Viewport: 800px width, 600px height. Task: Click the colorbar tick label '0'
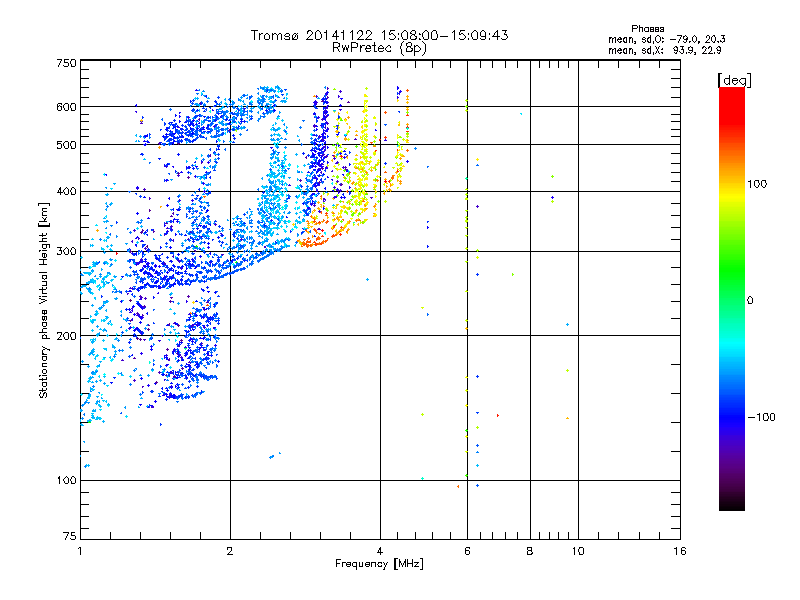750,301
